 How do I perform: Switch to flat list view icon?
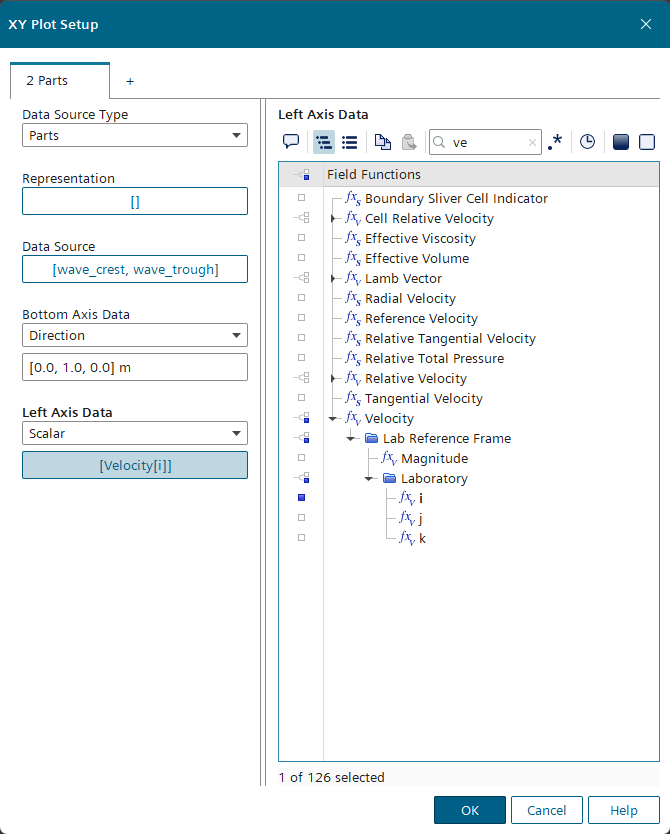350,142
